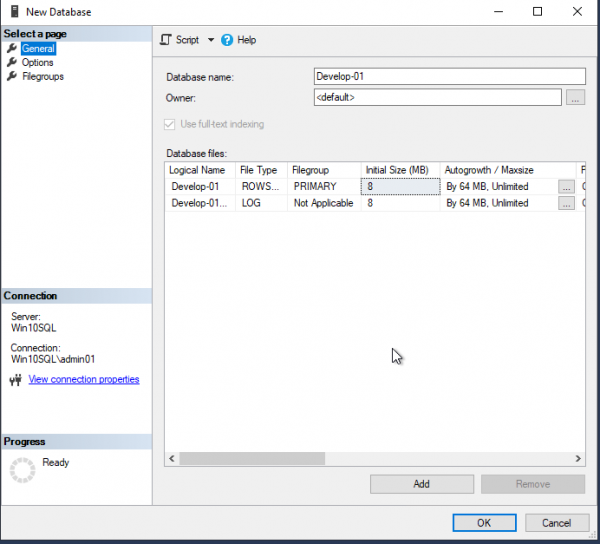Open autogrowth settings for ROWS file
The image size is (600, 544).
(566, 187)
